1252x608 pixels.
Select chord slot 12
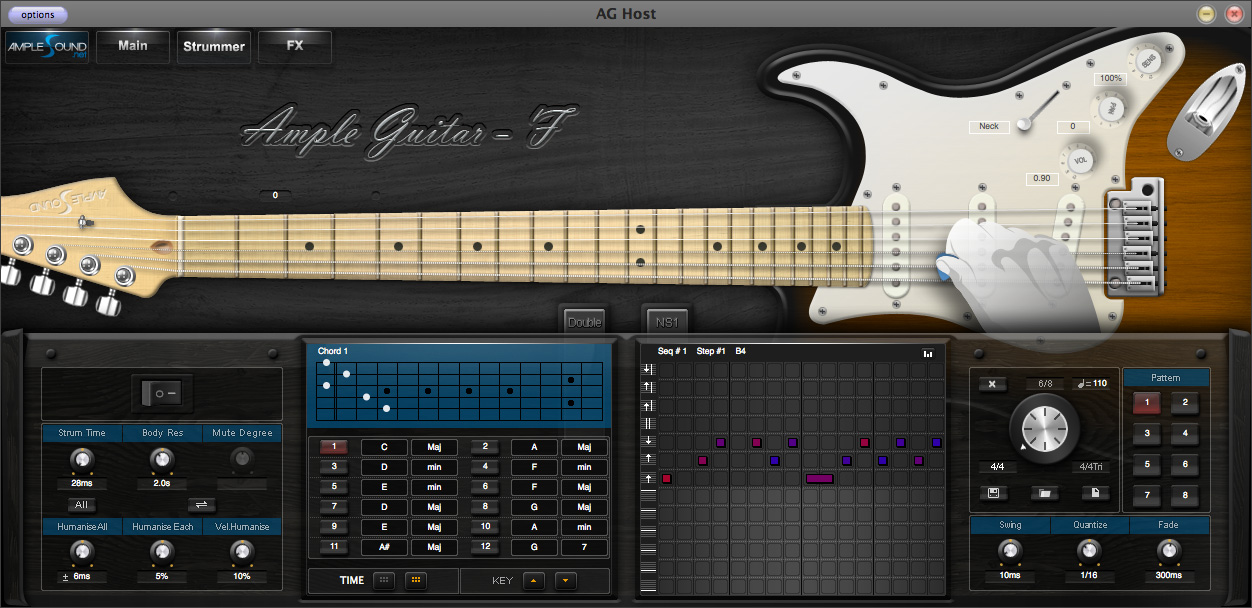tap(484, 547)
